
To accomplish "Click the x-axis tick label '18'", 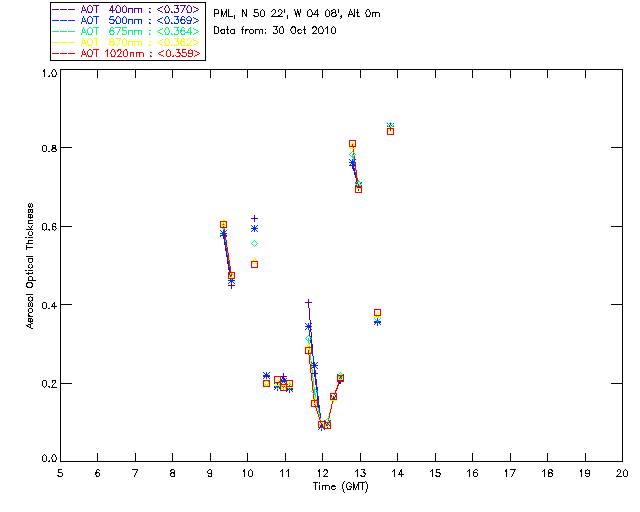I will click(548, 473).
